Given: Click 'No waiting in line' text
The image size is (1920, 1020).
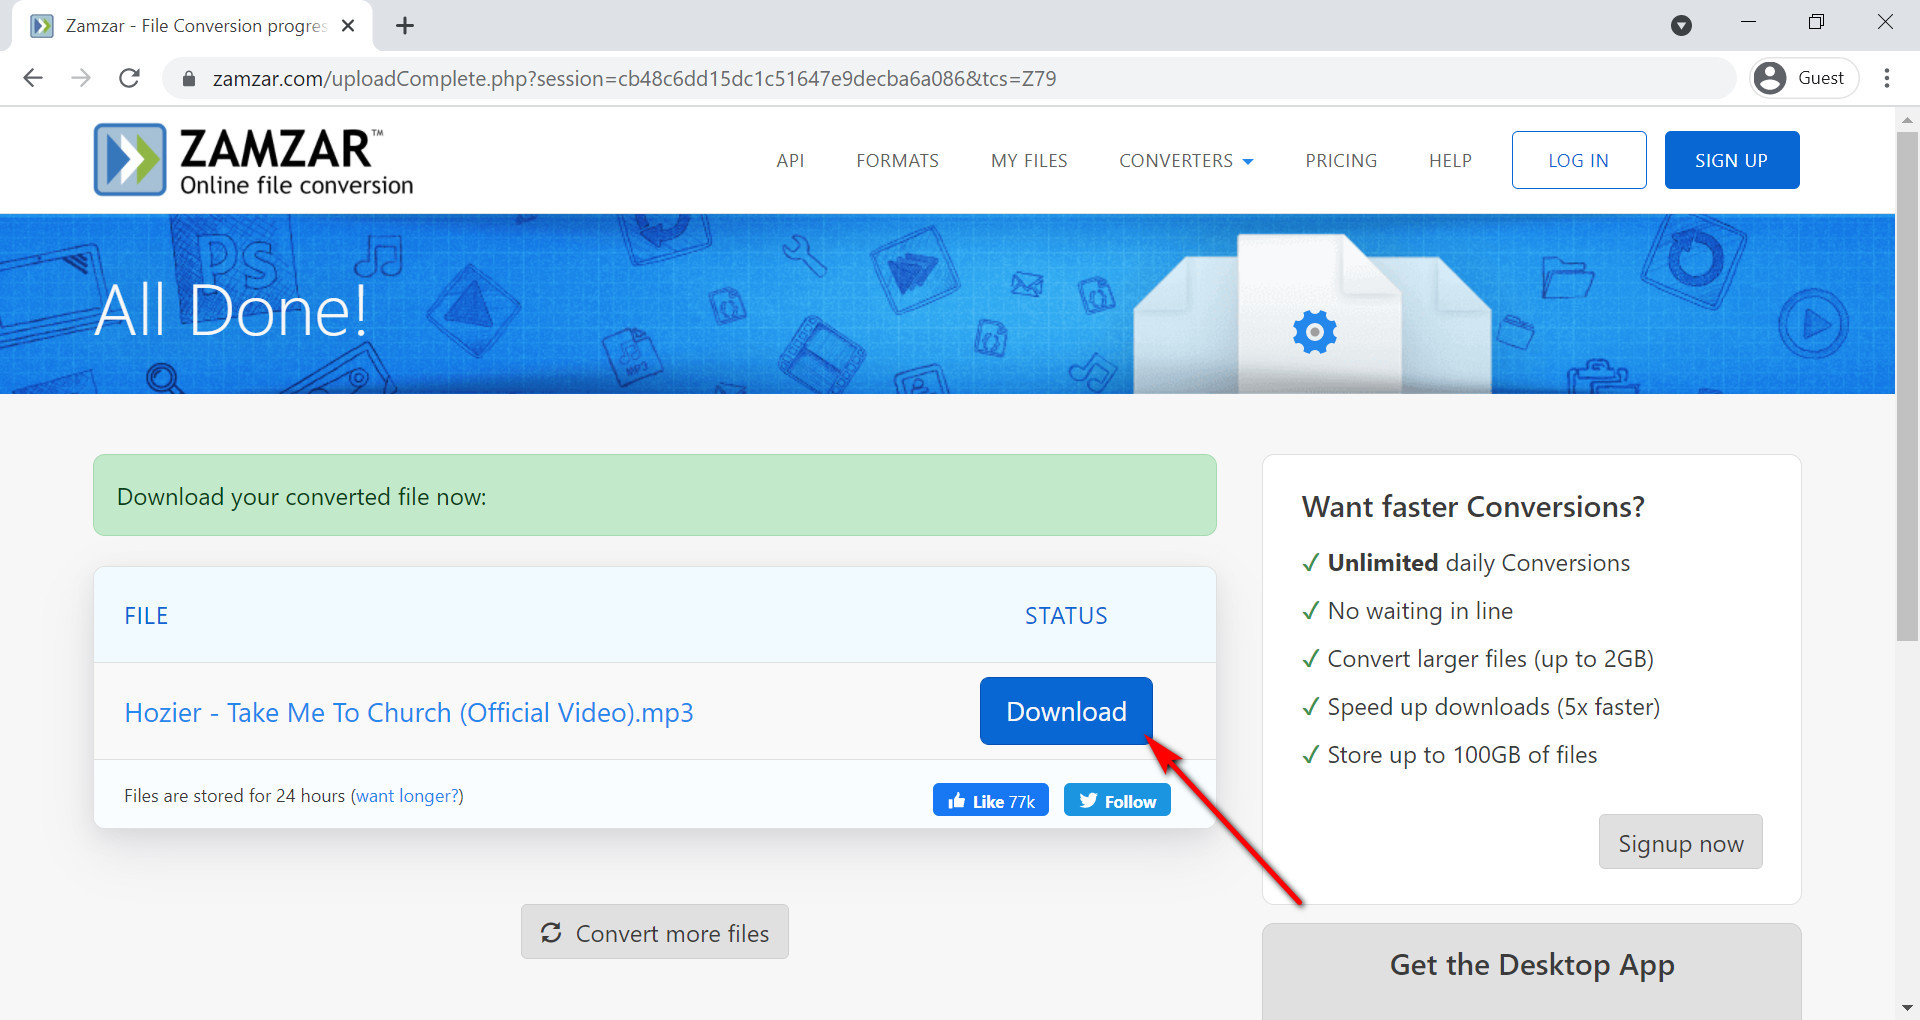Looking at the screenshot, I should click(x=1420, y=611).
